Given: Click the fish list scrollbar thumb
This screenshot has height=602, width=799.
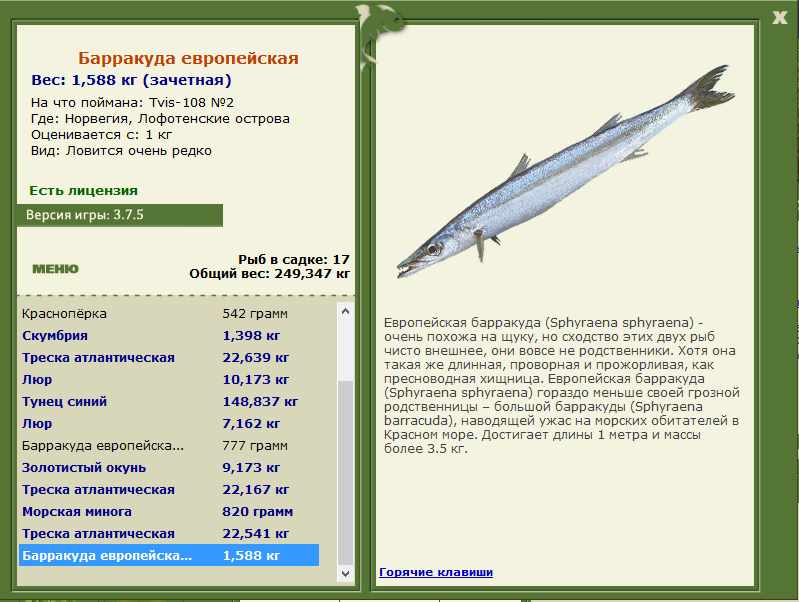Looking at the screenshot, I should click(x=345, y=473).
